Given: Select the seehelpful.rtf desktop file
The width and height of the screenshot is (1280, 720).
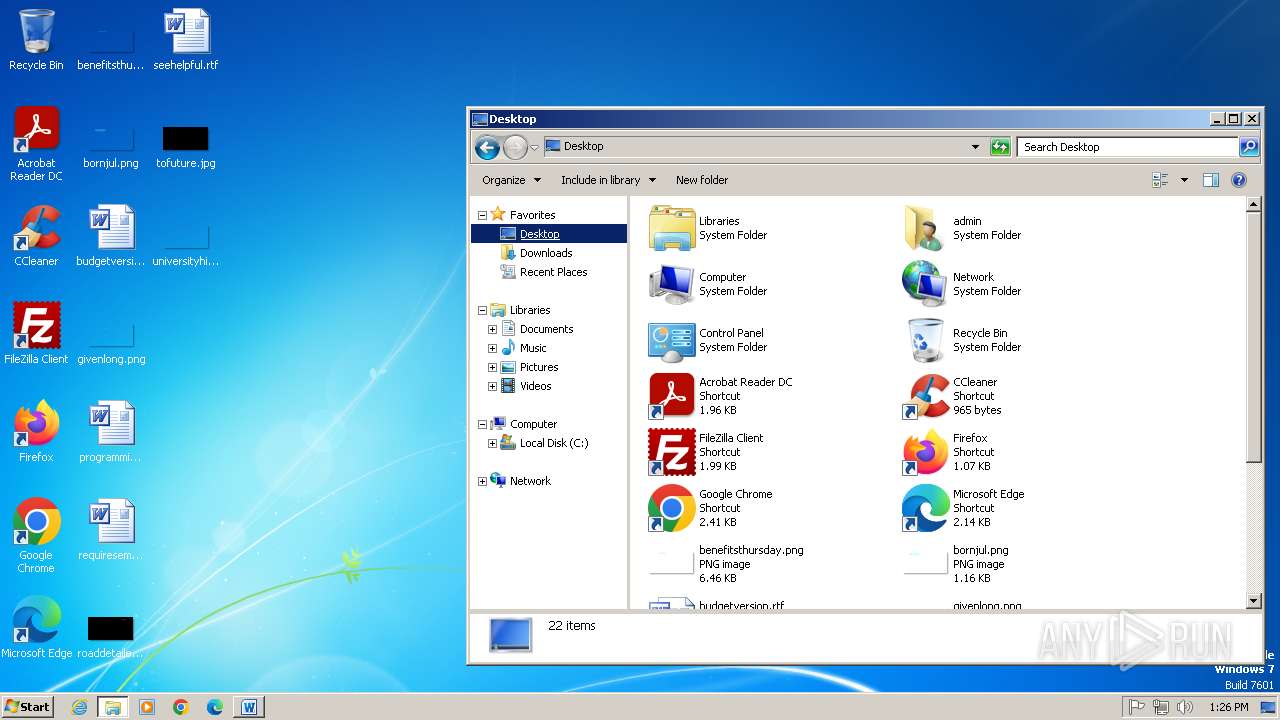Looking at the screenshot, I should point(186,40).
